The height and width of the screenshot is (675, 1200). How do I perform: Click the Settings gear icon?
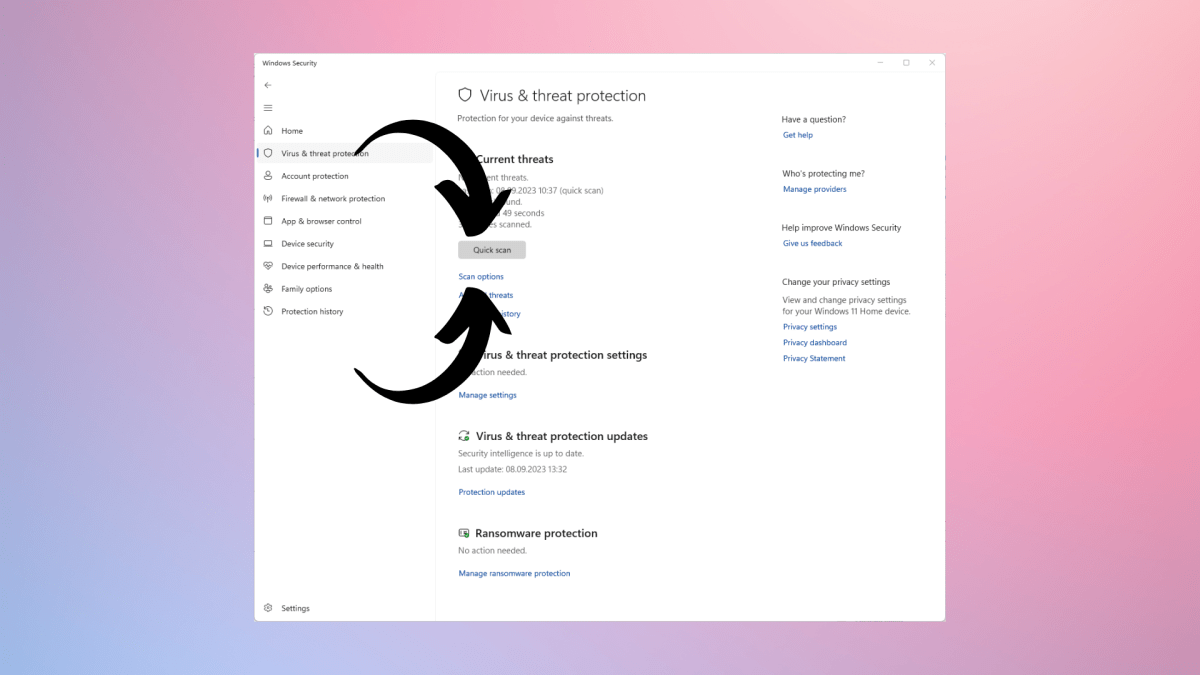point(268,608)
